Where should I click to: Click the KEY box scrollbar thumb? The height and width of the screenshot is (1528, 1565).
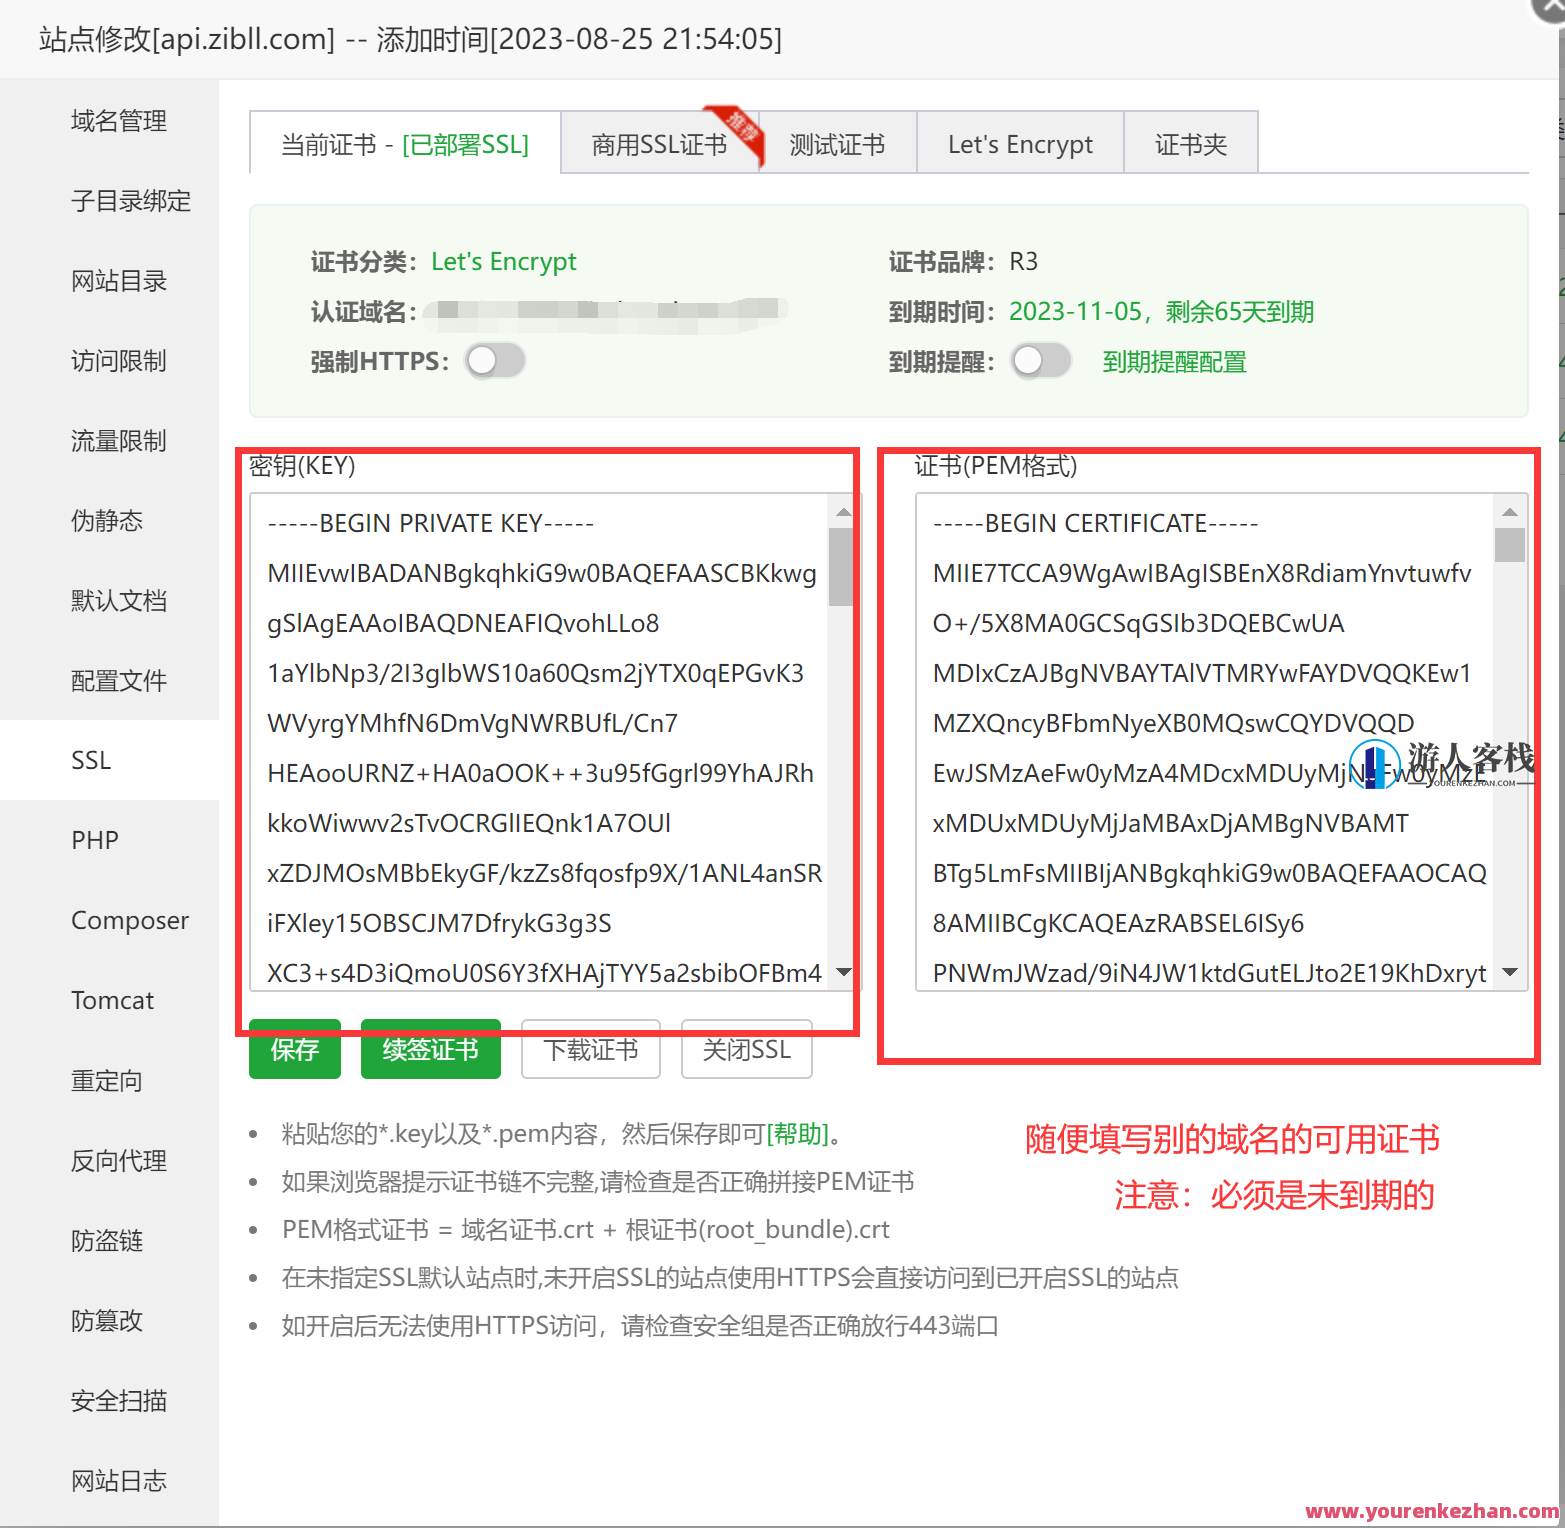click(x=841, y=567)
